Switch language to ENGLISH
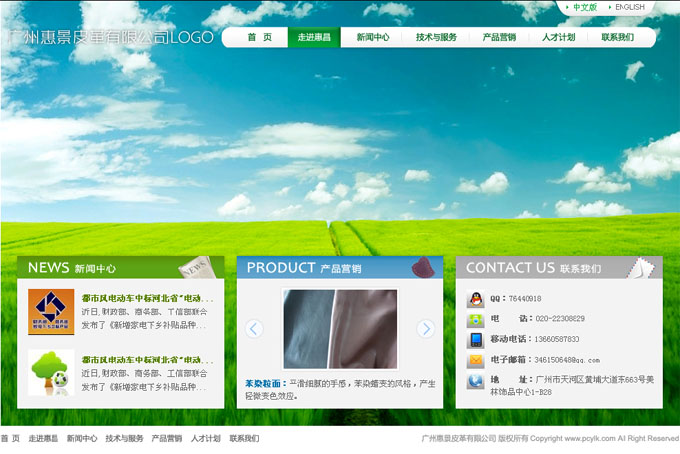 pyautogui.click(x=630, y=8)
